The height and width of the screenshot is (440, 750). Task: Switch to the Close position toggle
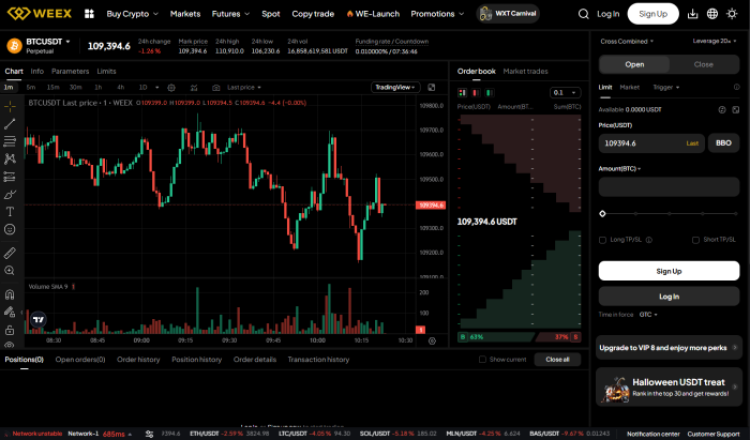pos(704,64)
